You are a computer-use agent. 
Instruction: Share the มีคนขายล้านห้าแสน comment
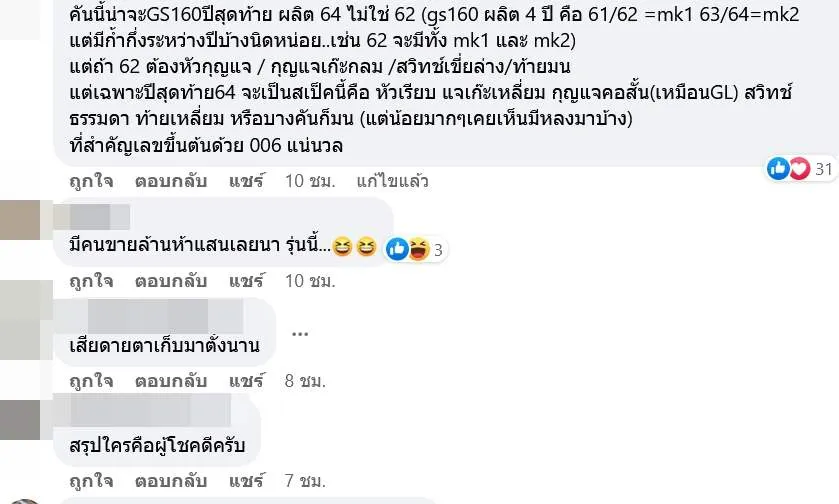(246, 281)
